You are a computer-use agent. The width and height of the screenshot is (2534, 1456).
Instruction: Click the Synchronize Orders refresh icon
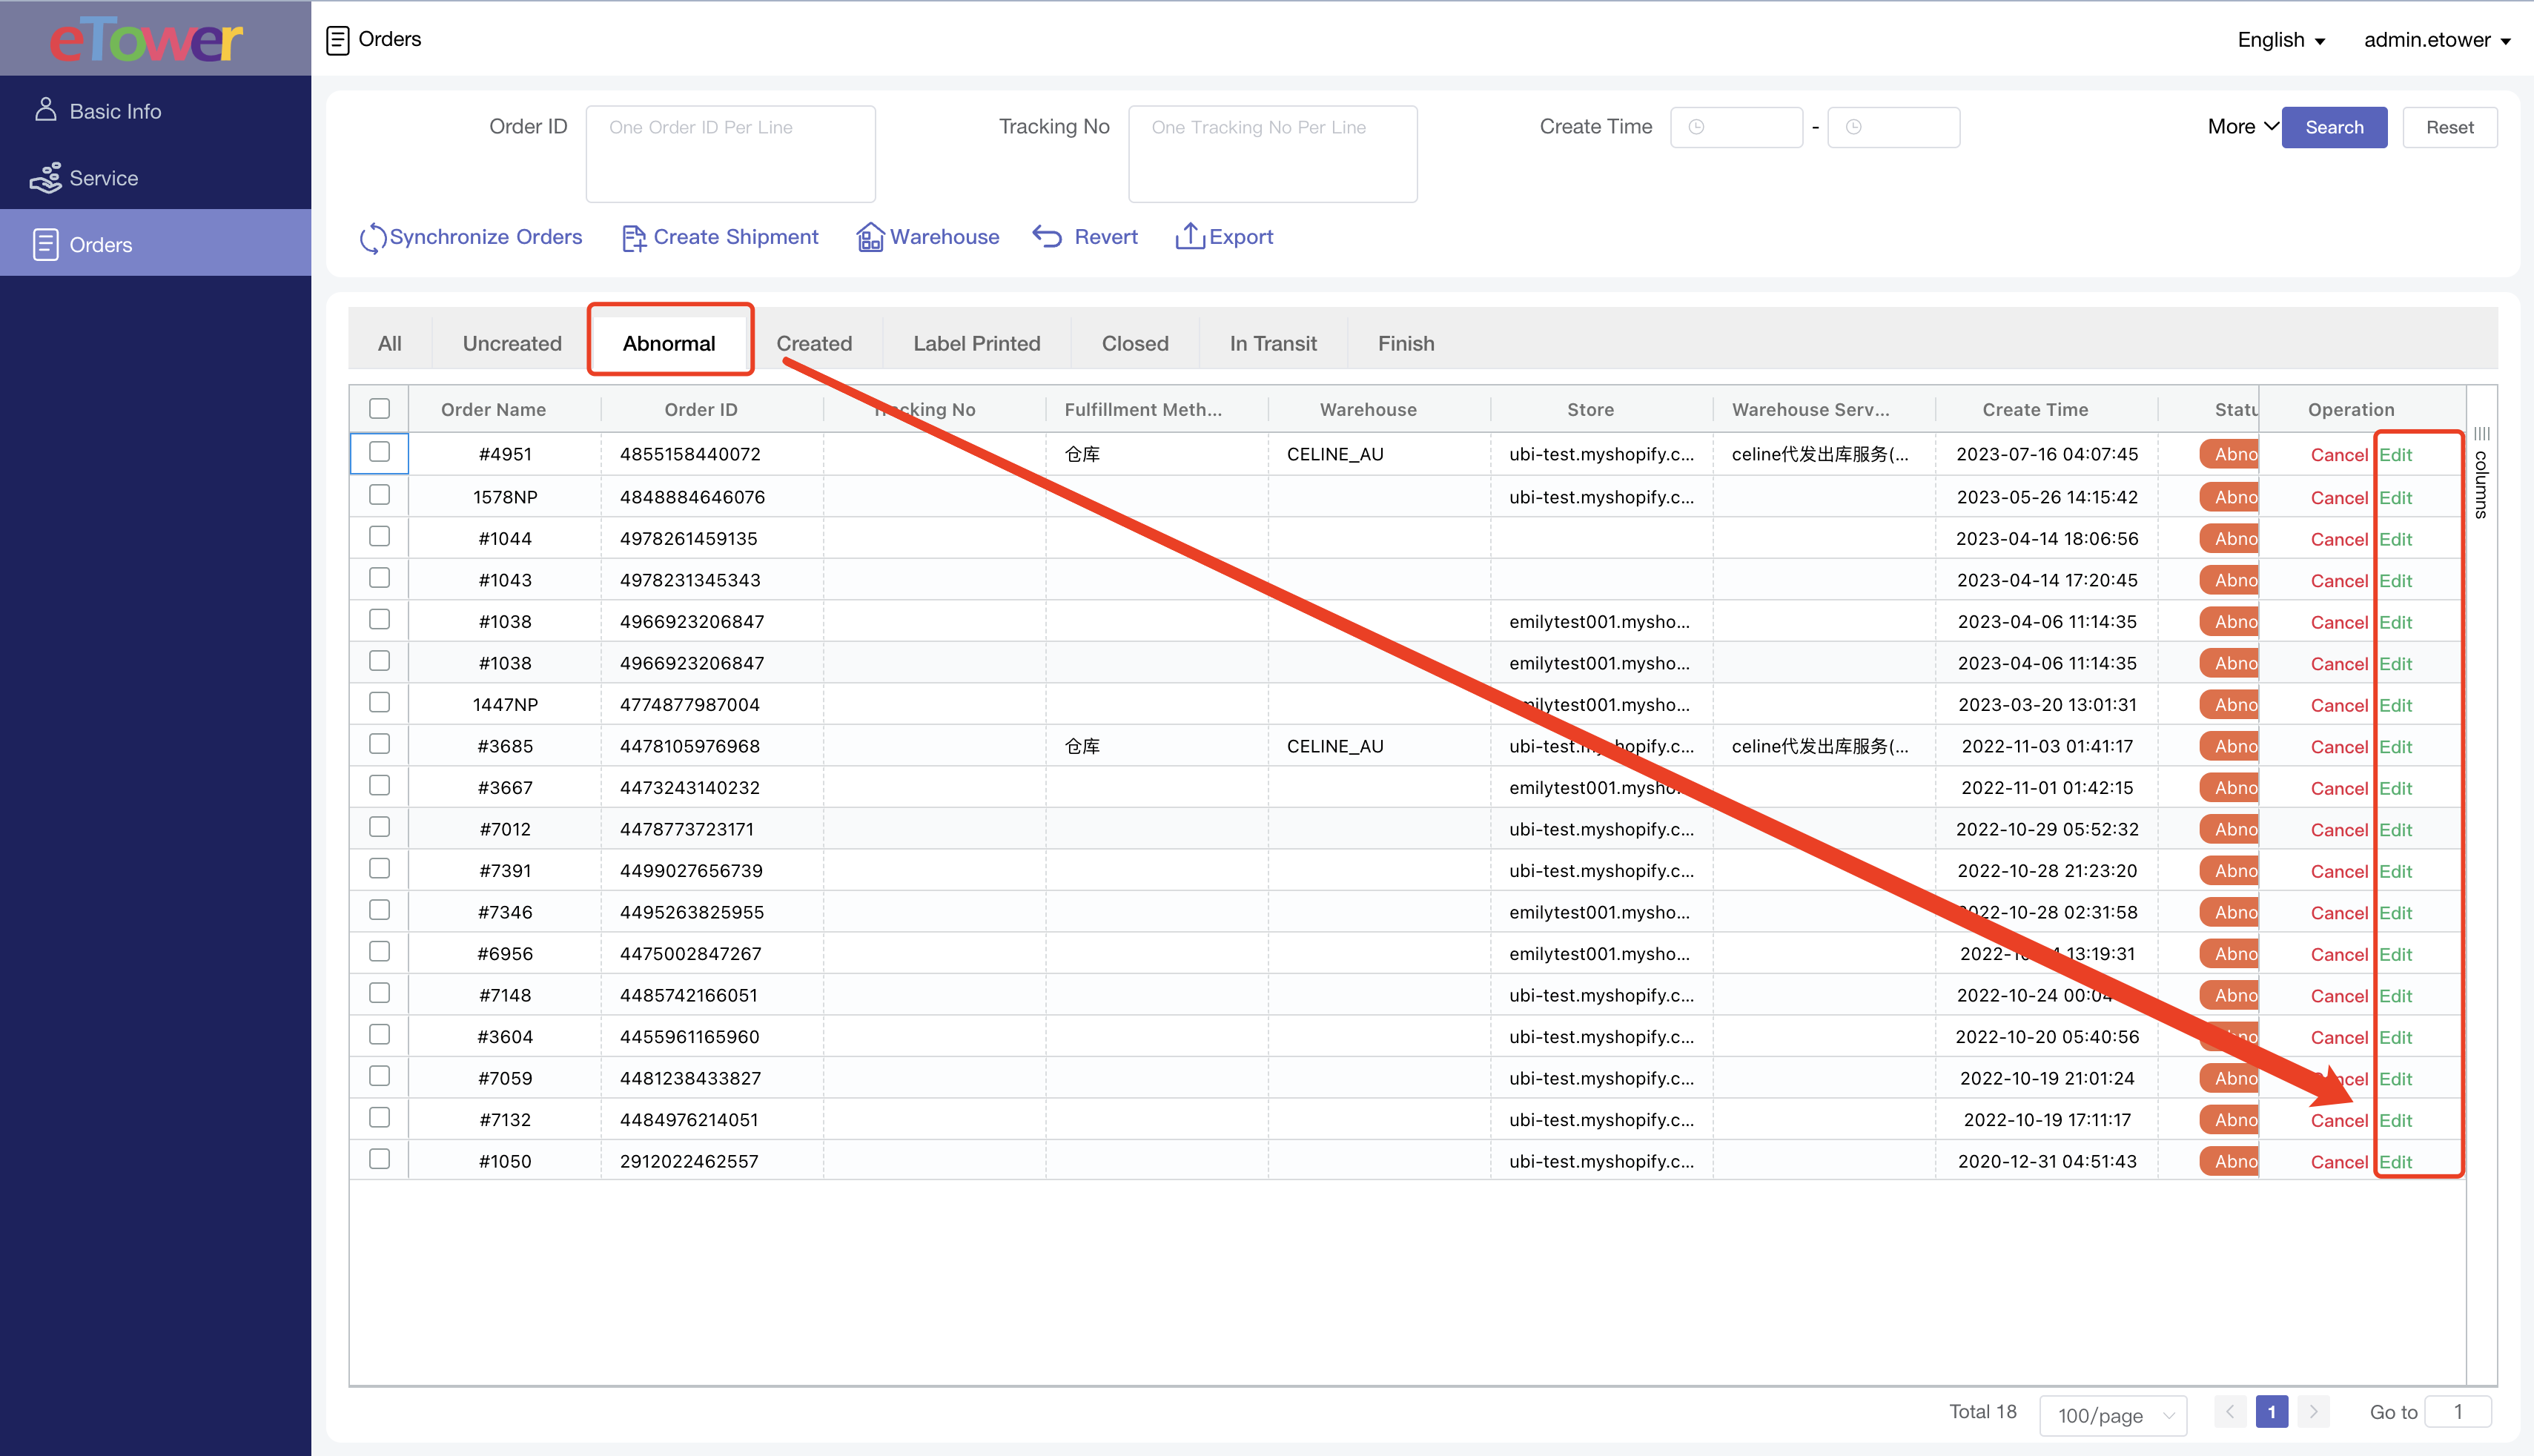372,237
